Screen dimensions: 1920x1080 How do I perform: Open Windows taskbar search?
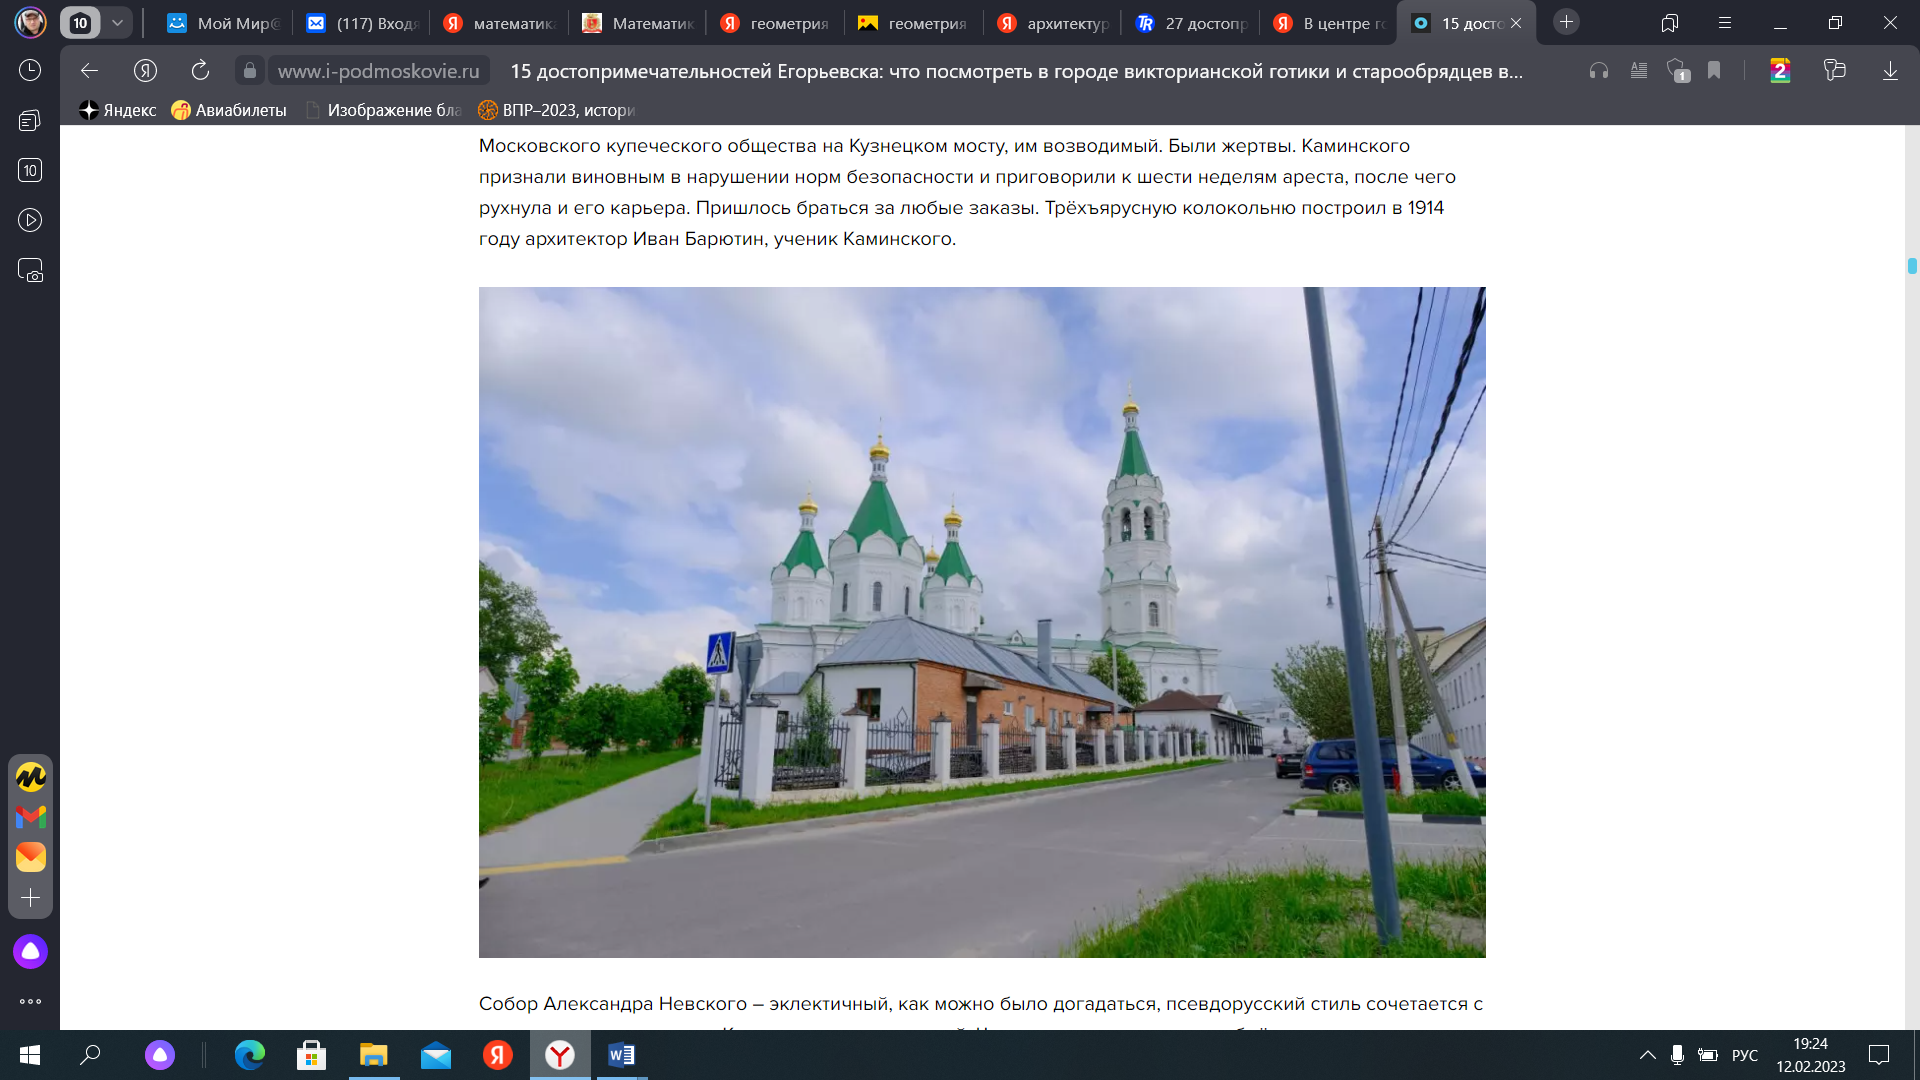coord(90,1055)
